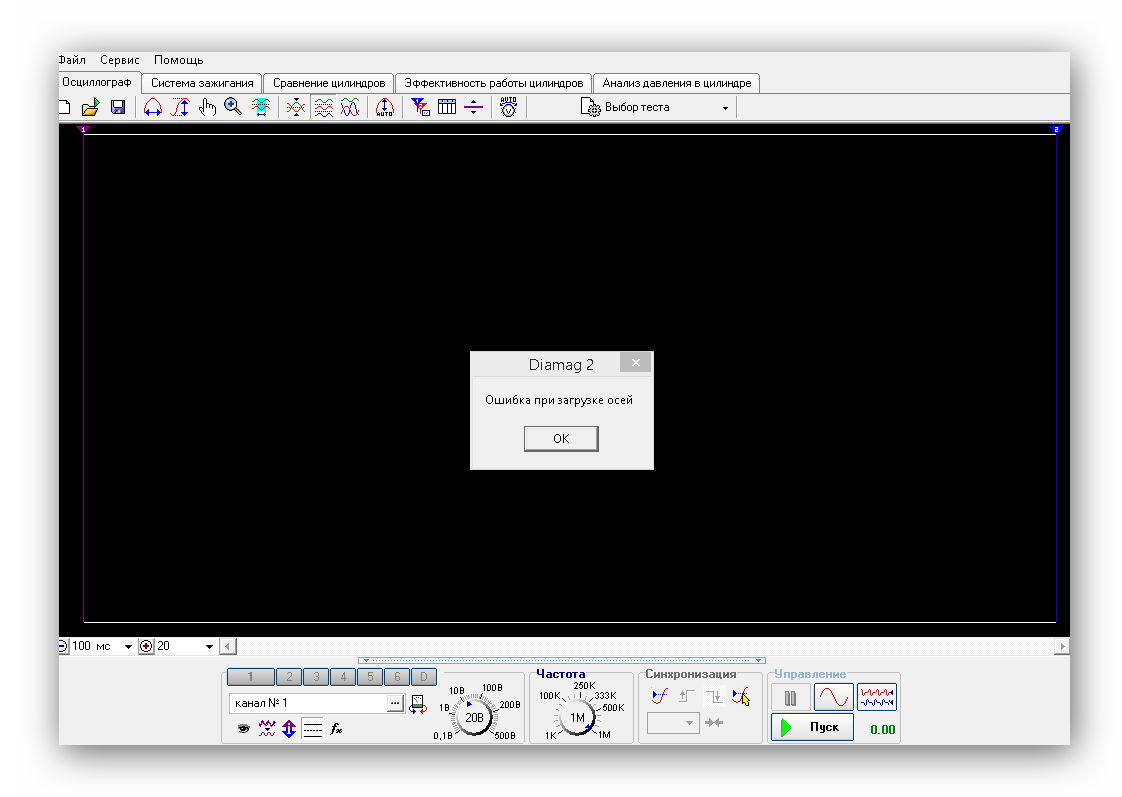Click OK in the Diamag 2 dialog
The width and height of the screenshot is (1122, 797).
coord(561,439)
